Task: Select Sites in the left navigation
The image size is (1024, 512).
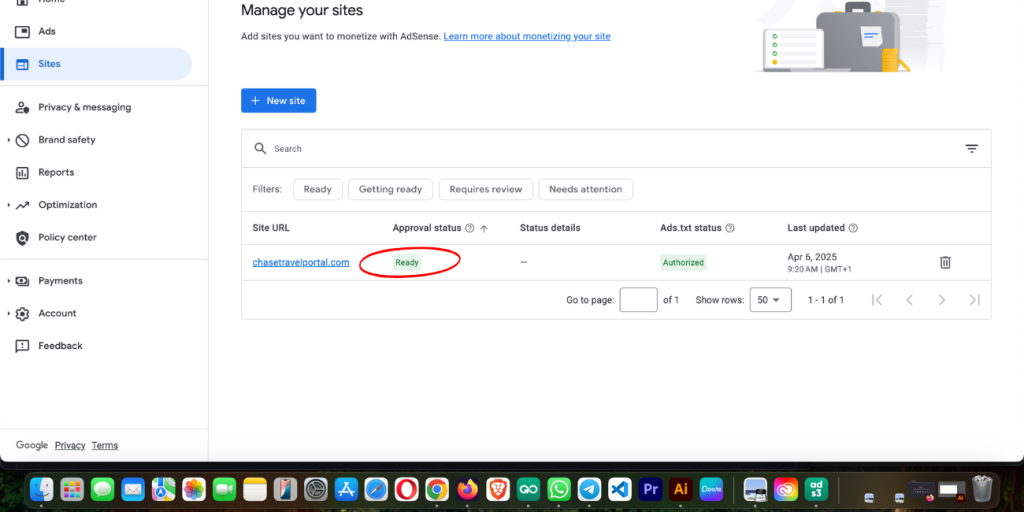Action: (97, 64)
